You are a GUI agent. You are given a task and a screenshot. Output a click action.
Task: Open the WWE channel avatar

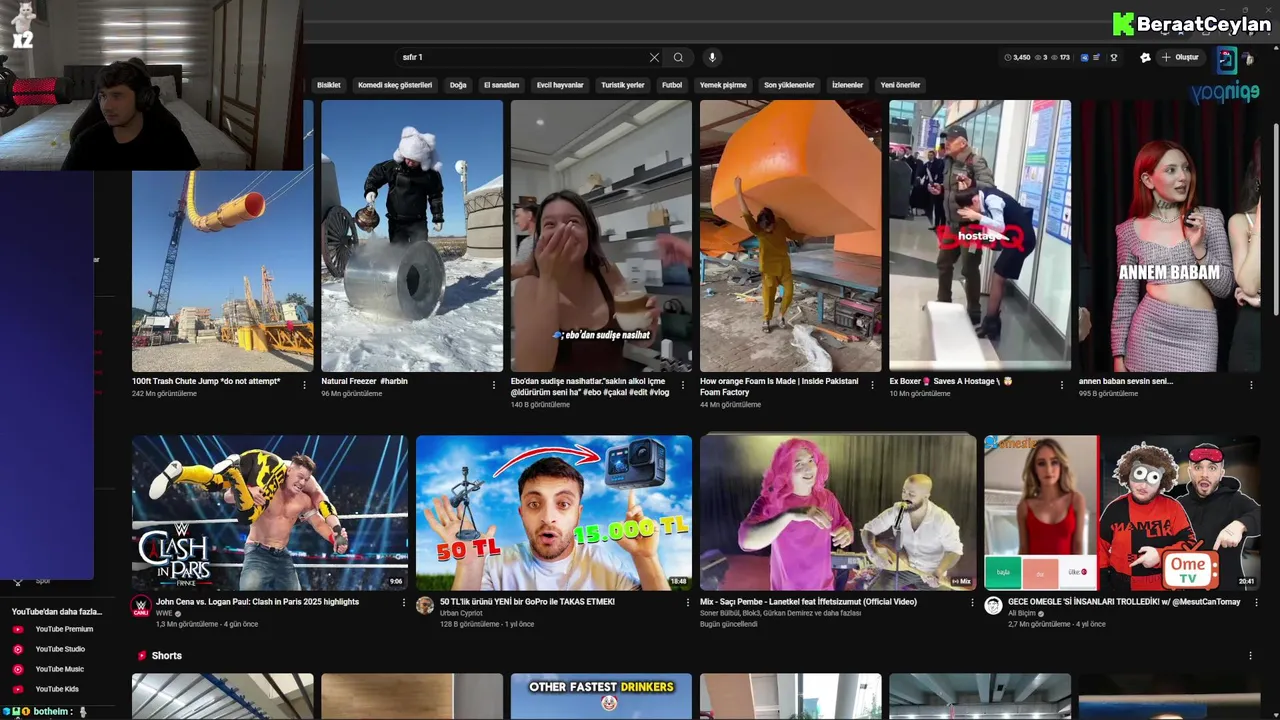click(x=141, y=606)
